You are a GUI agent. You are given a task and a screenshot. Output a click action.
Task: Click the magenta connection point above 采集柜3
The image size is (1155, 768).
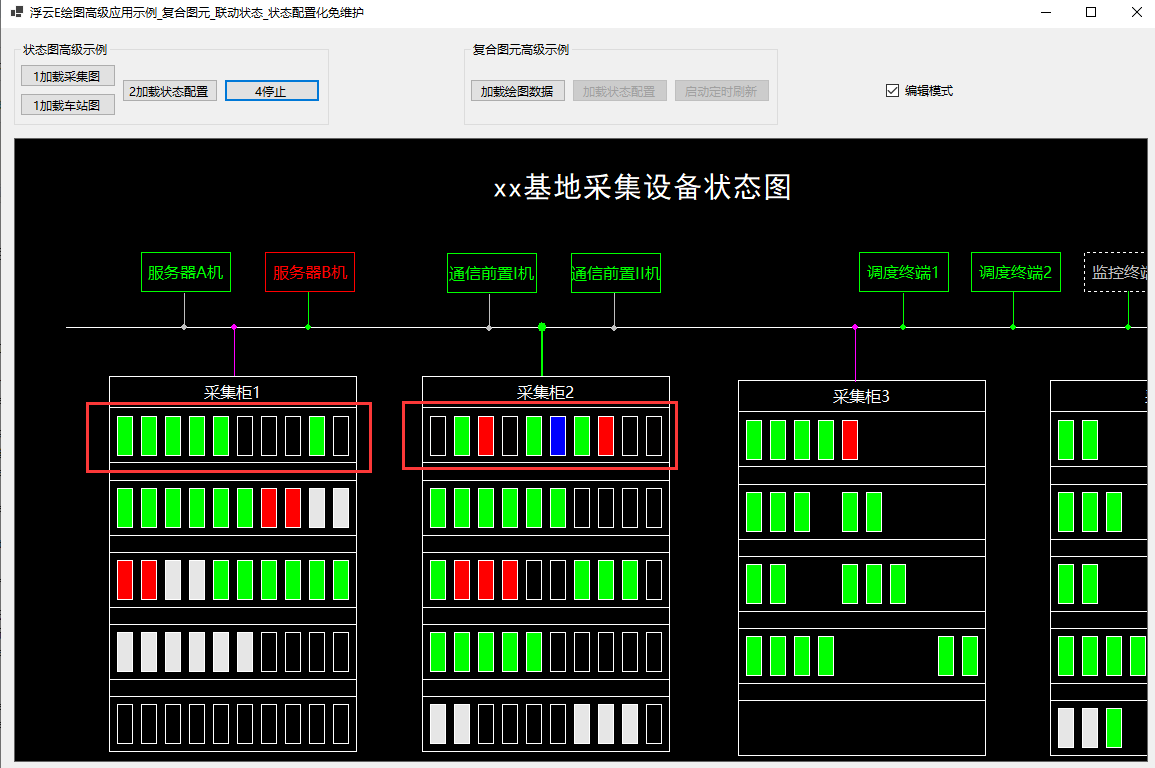[855, 326]
